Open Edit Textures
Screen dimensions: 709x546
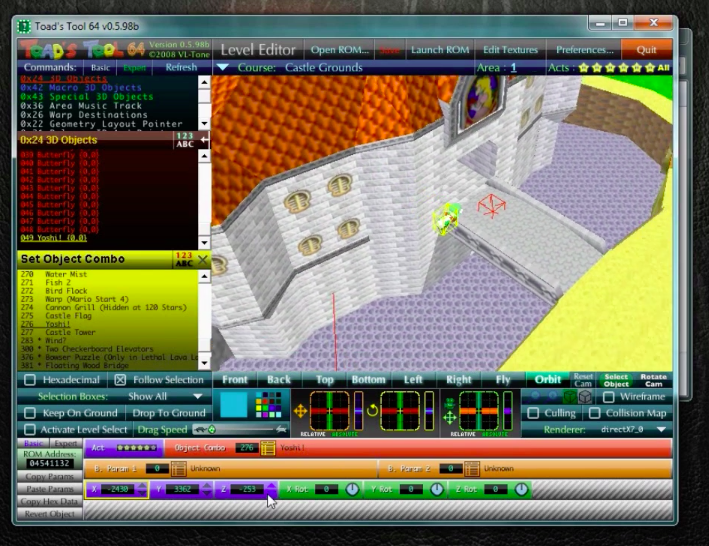click(510, 50)
